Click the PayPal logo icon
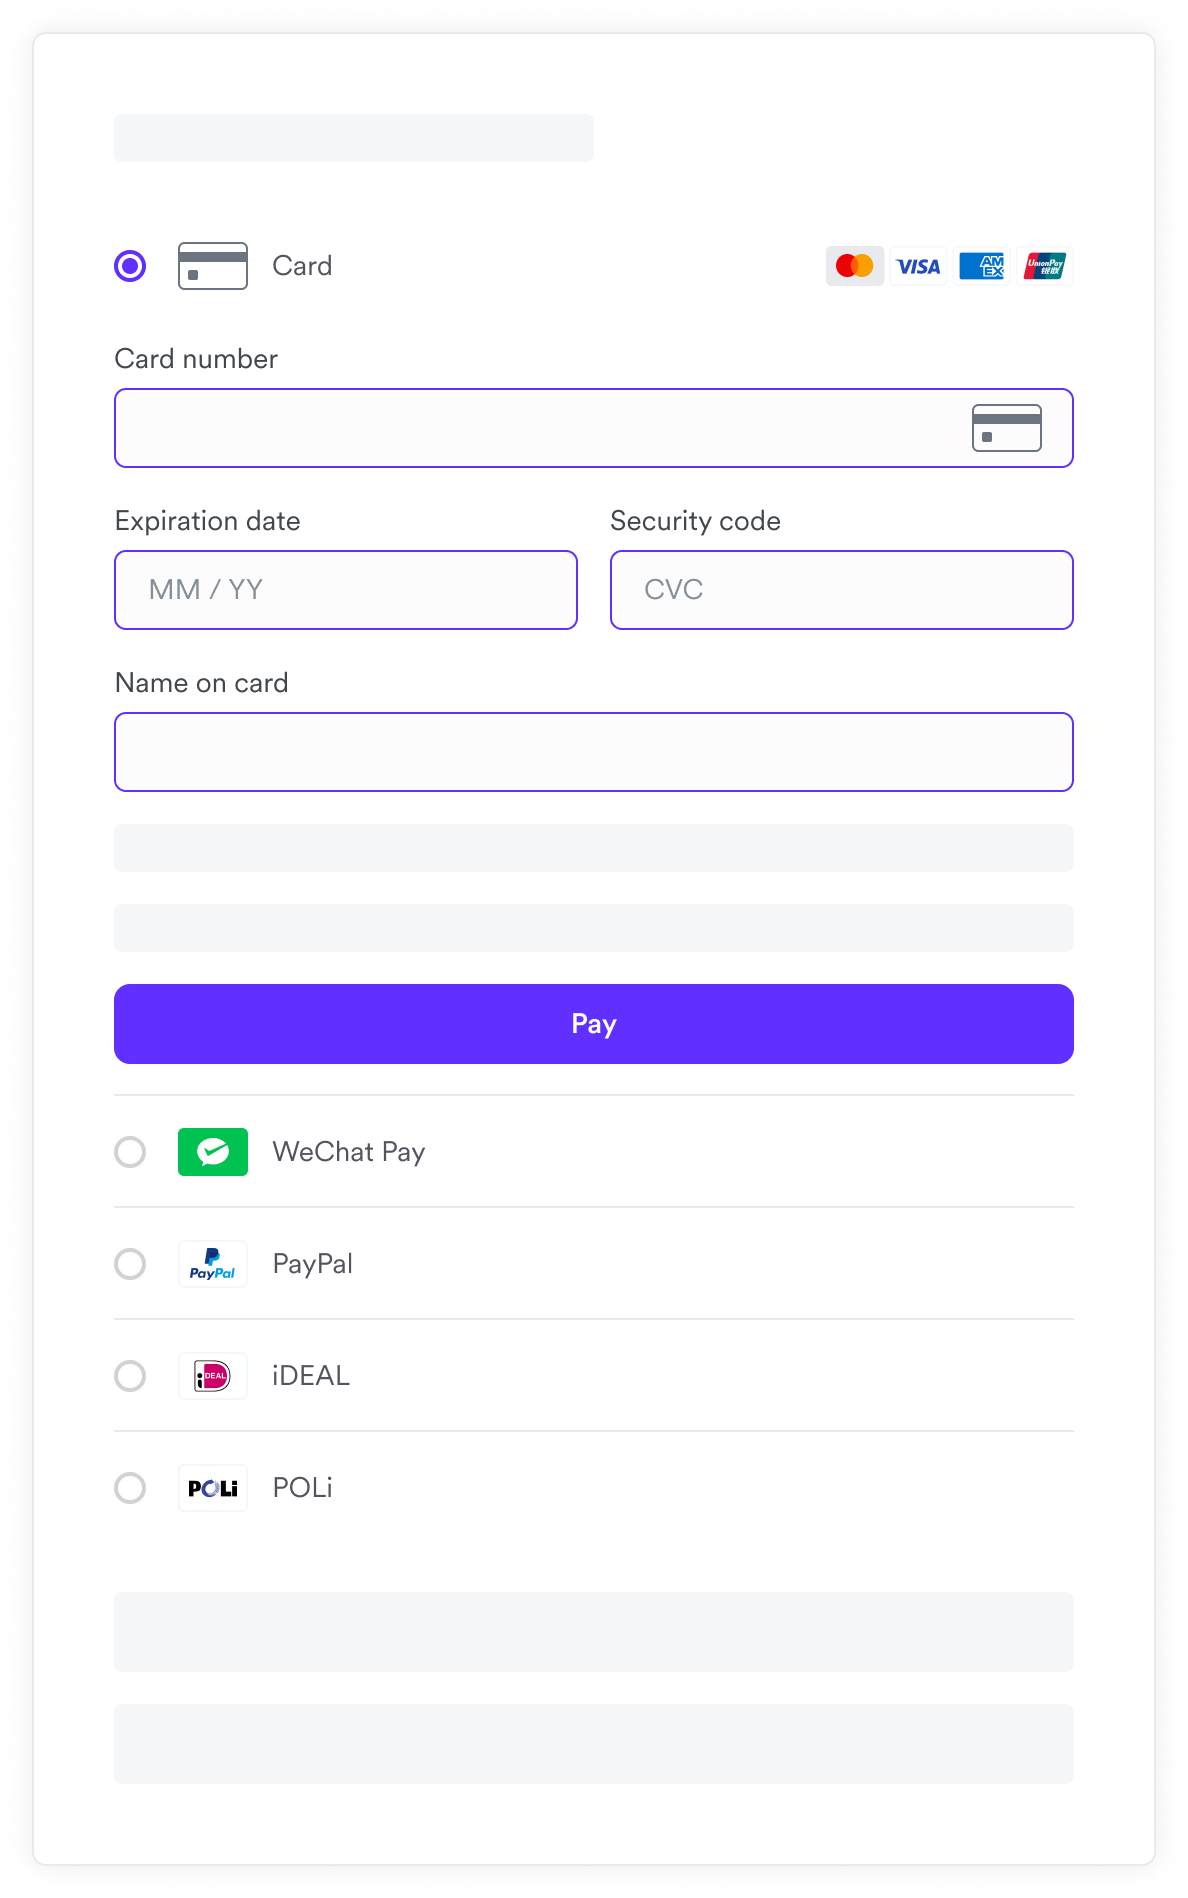The height and width of the screenshot is (1898, 1188). point(213,1264)
